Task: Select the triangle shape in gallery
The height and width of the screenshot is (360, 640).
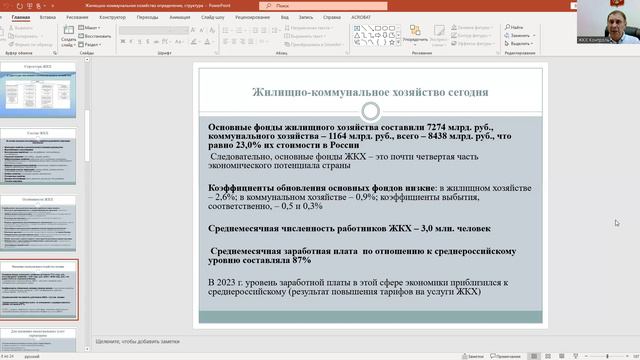Action: 357,35
